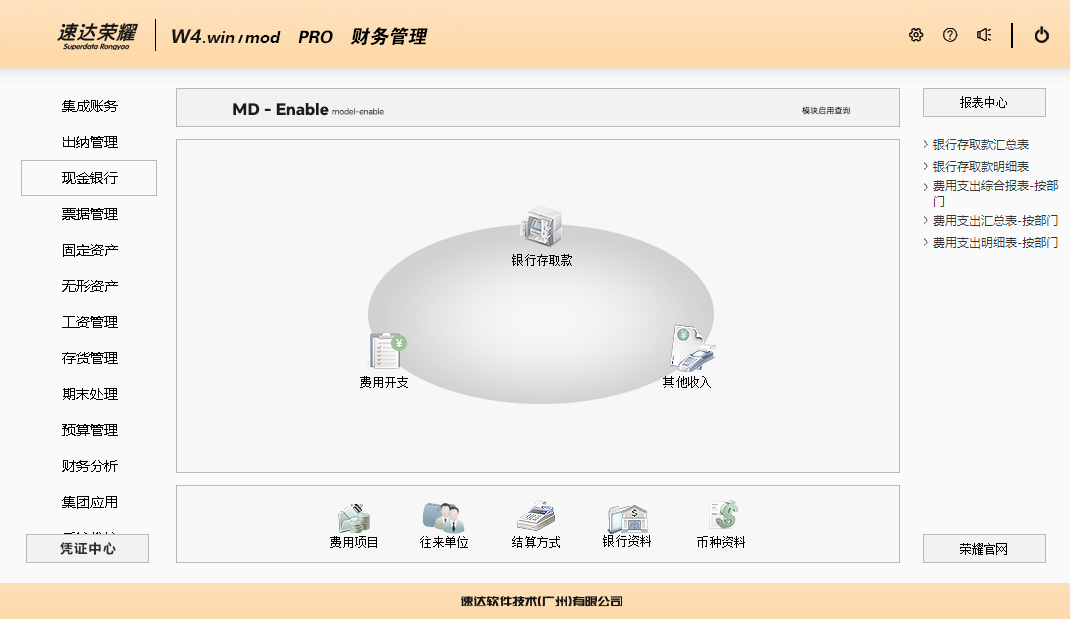Screen dimensions: 1070x619
Task: Click the 凭证中心 button
Action: (x=87, y=548)
